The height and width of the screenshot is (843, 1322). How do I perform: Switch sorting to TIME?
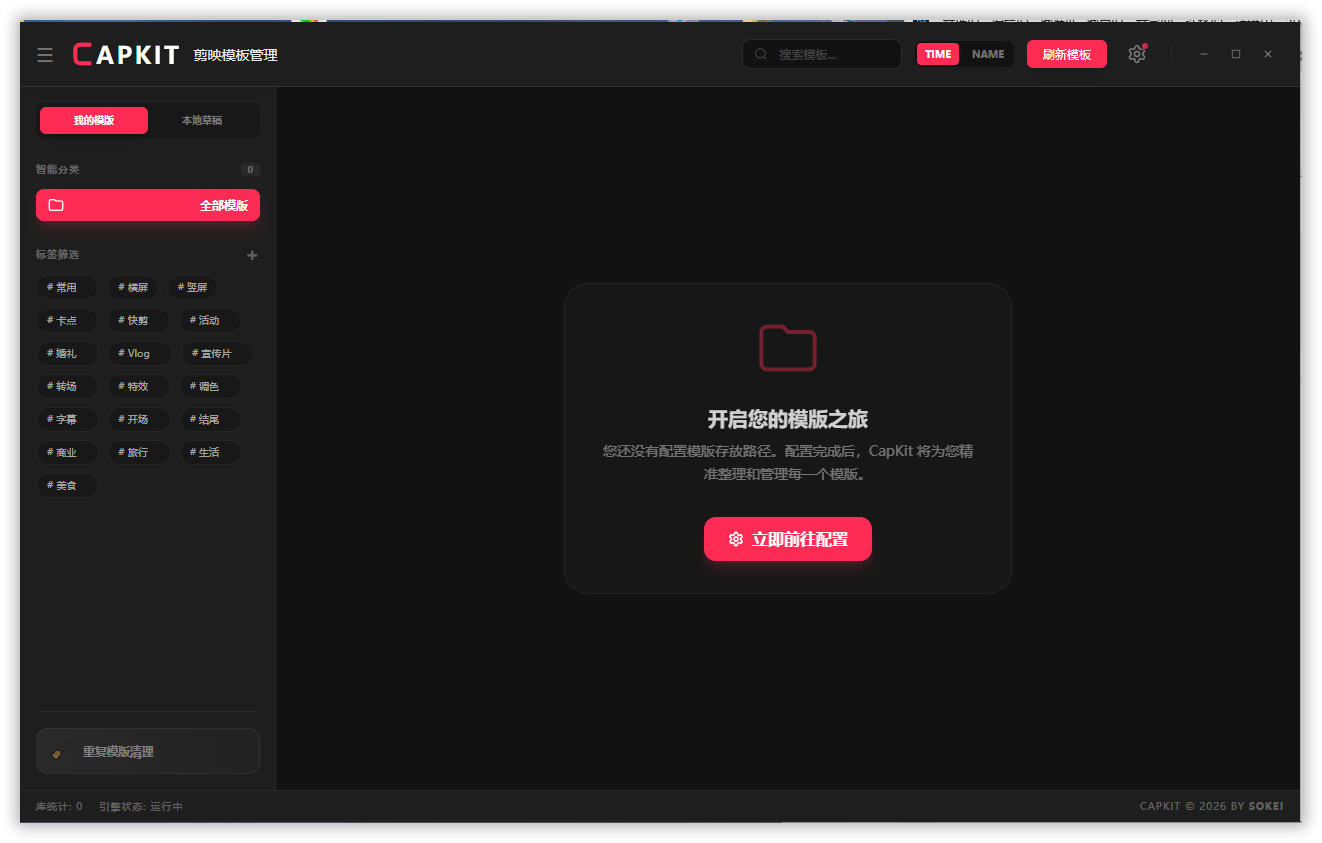(x=938, y=54)
